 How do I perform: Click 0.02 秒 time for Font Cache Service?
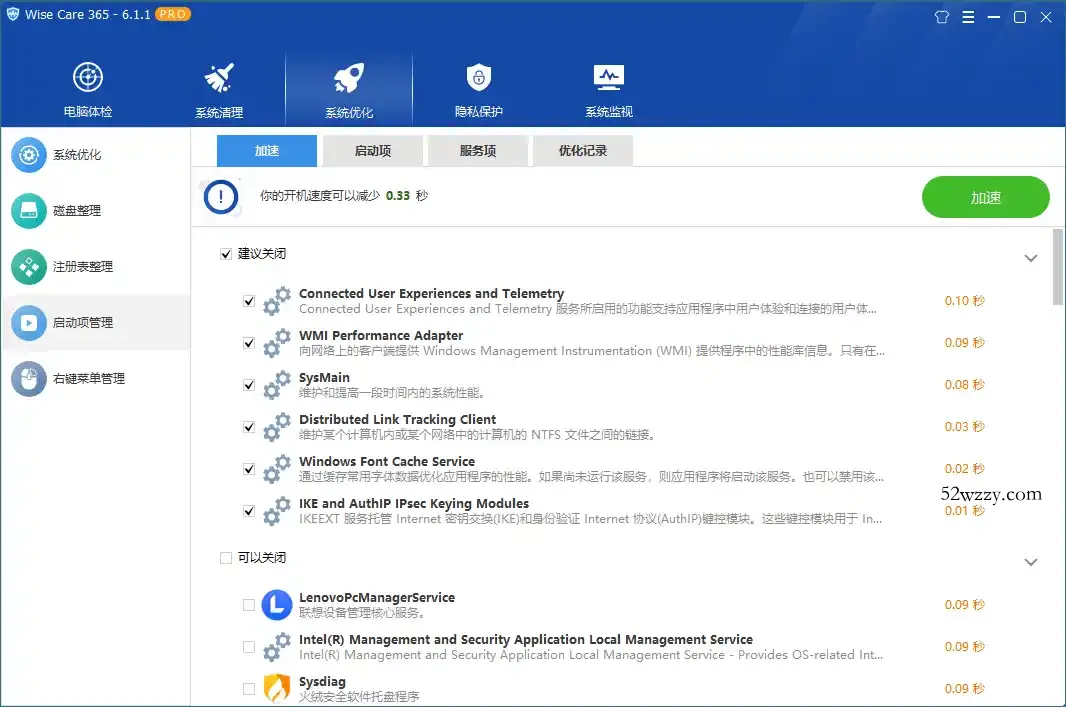point(964,469)
